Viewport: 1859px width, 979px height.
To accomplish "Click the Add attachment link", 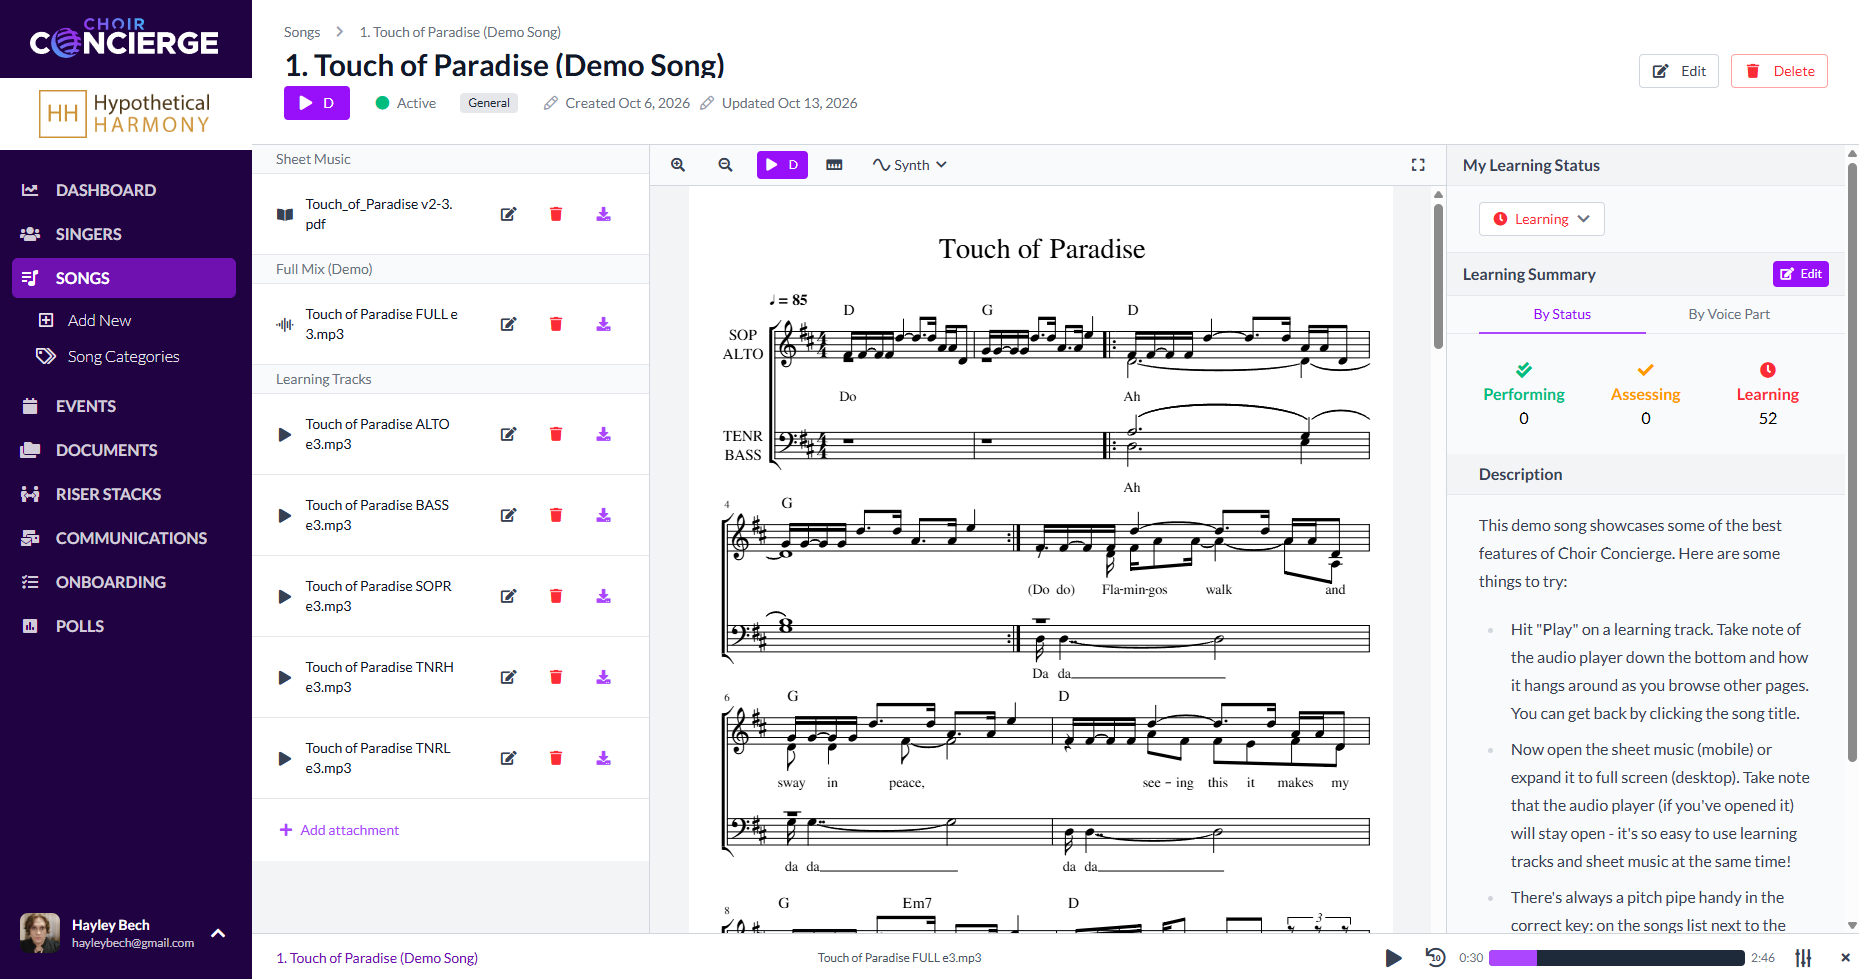I will [339, 830].
